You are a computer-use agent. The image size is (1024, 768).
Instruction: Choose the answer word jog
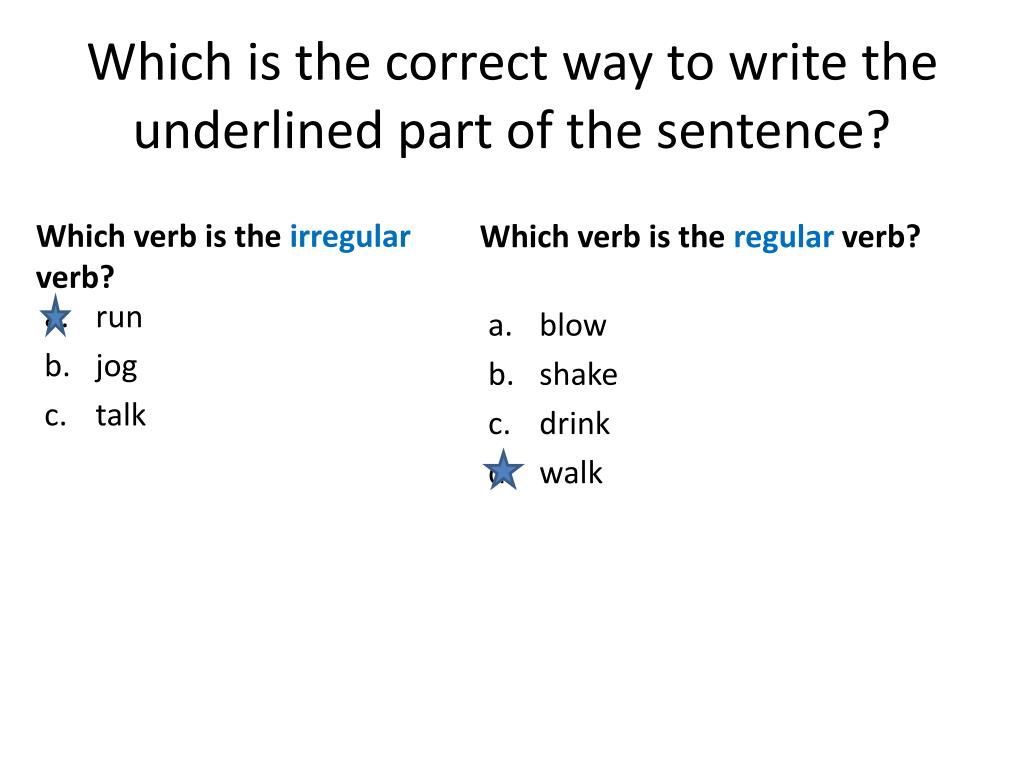pyautogui.click(x=116, y=368)
